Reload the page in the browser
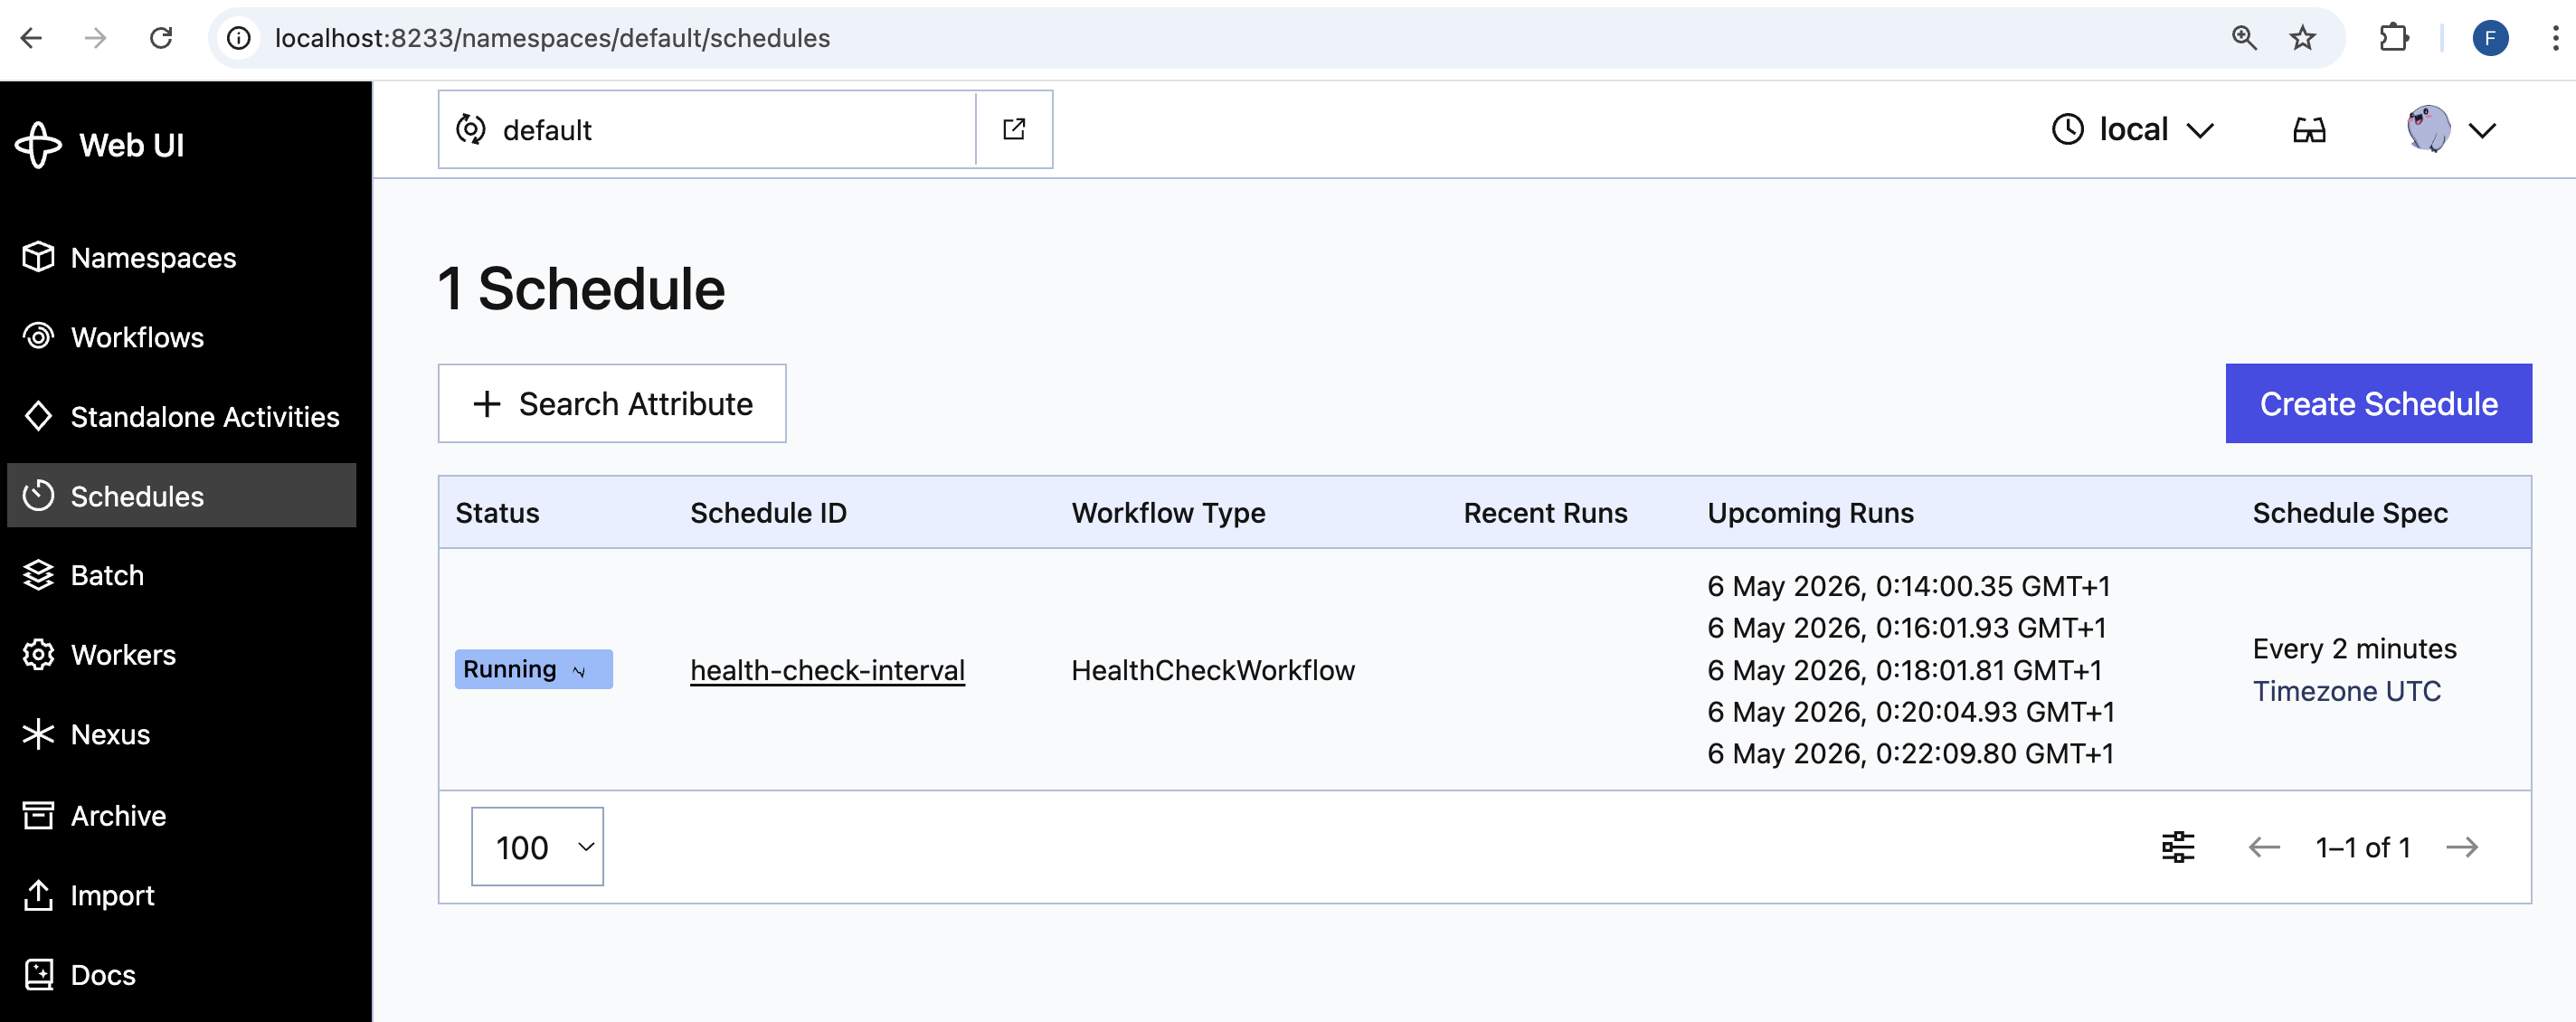Screen dimensions: 2576x1022 [161, 38]
